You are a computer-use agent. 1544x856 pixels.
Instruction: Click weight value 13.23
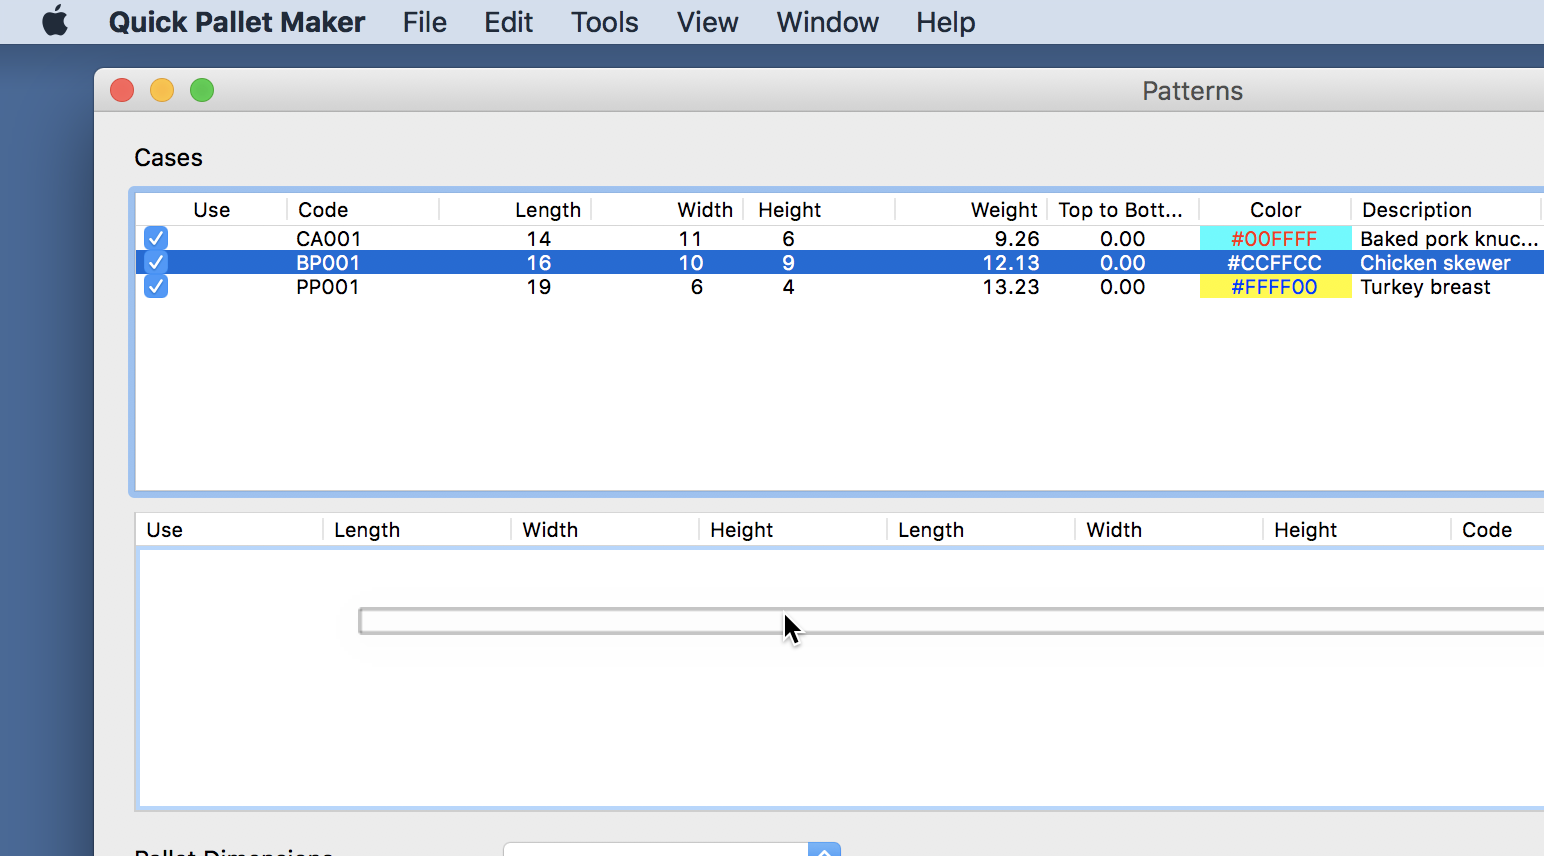pos(1011,286)
